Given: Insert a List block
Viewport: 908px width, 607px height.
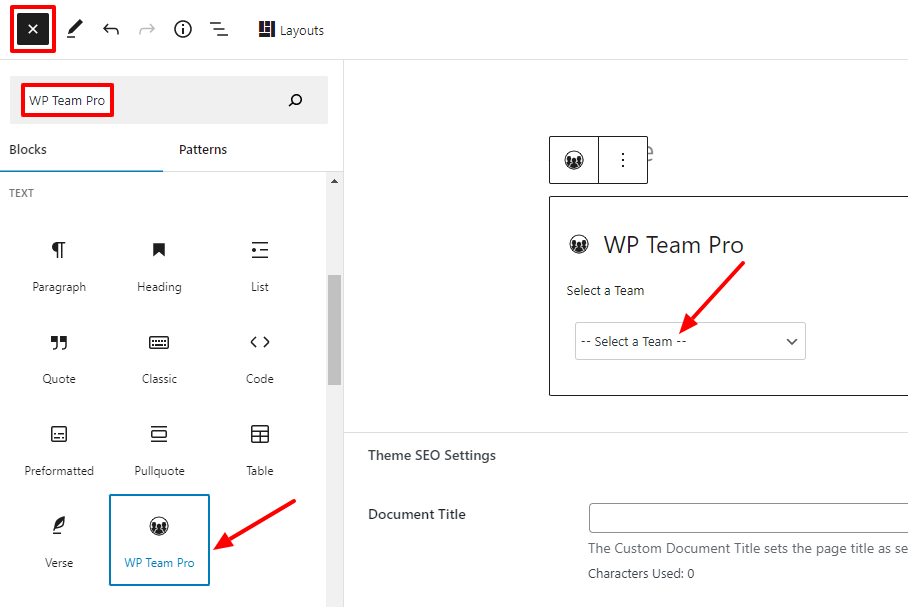Looking at the screenshot, I should pyautogui.click(x=259, y=265).
